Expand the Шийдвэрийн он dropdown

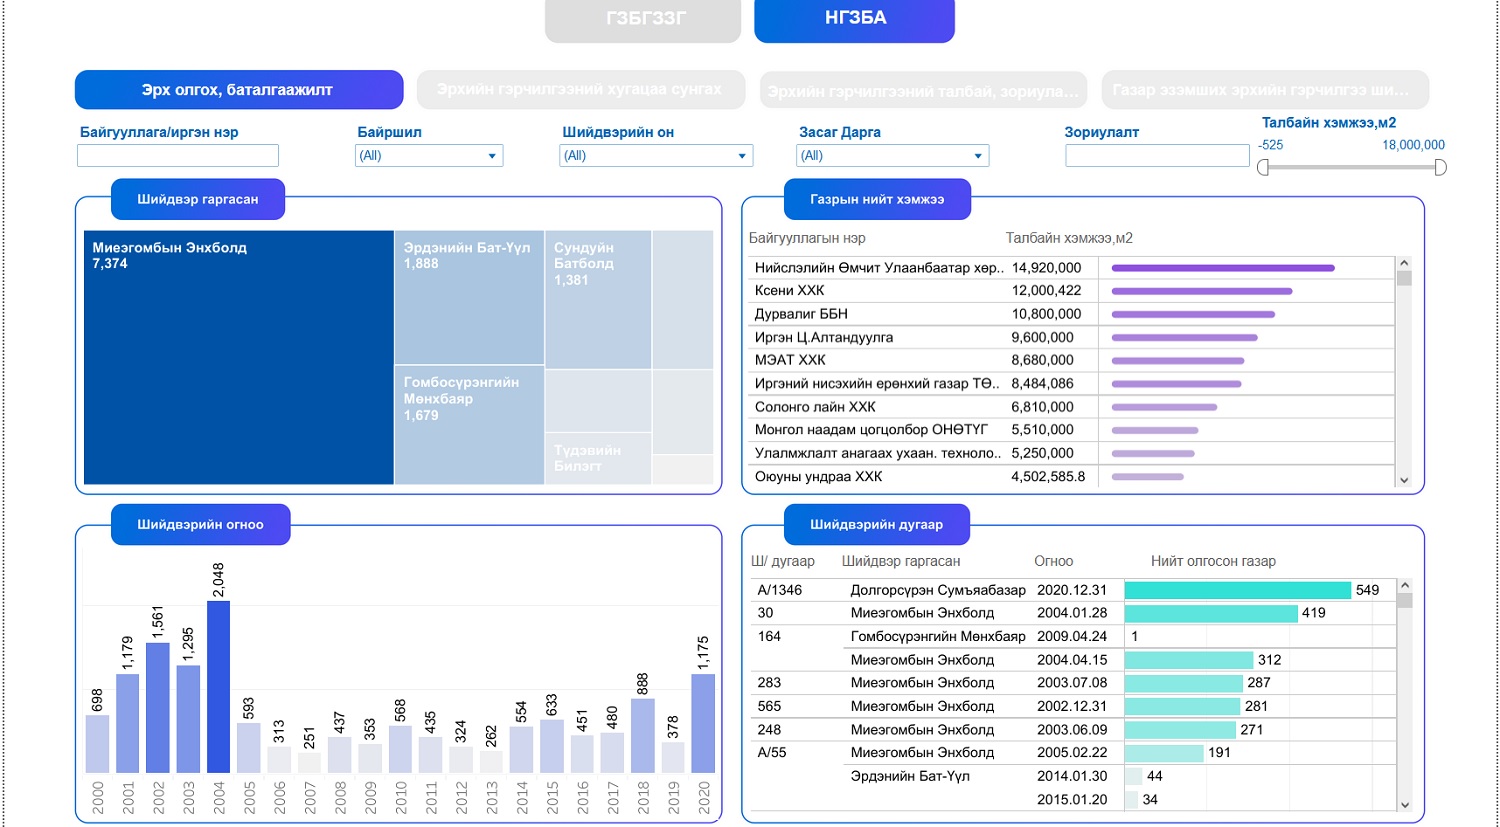tap(655, 156)
